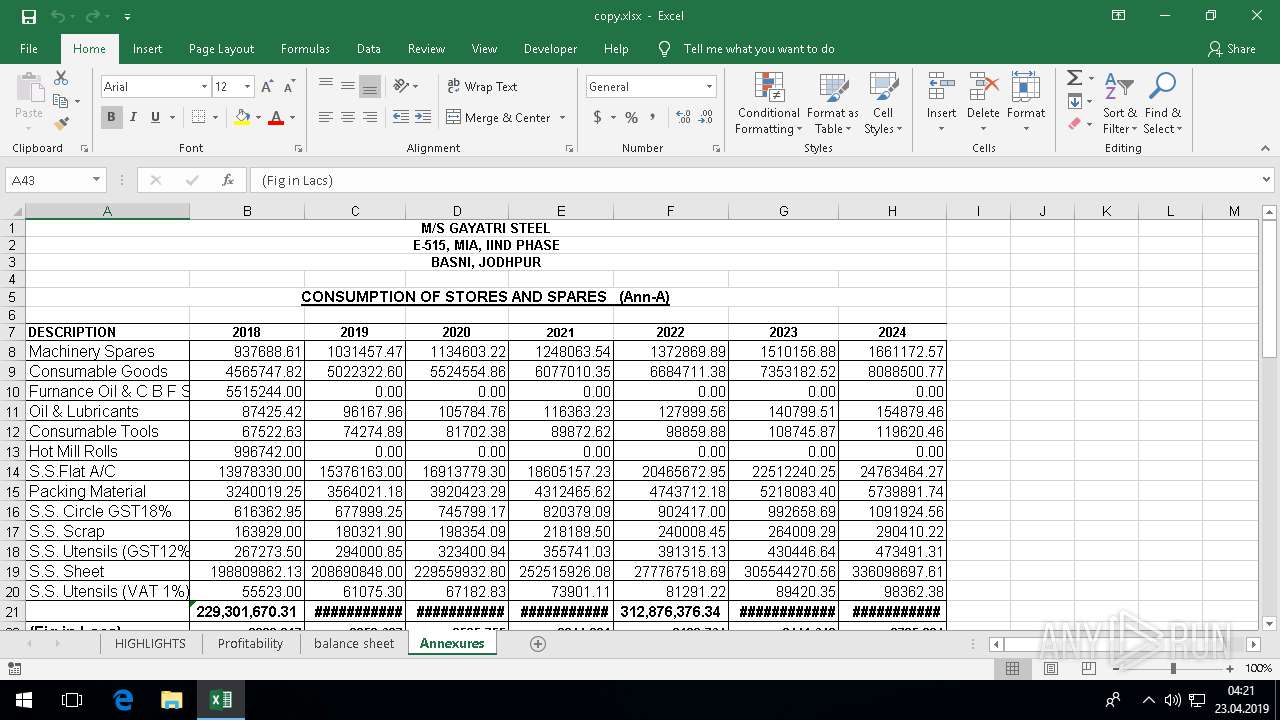
Task: Apply accounting dollar format
Action: click(598, 117)
